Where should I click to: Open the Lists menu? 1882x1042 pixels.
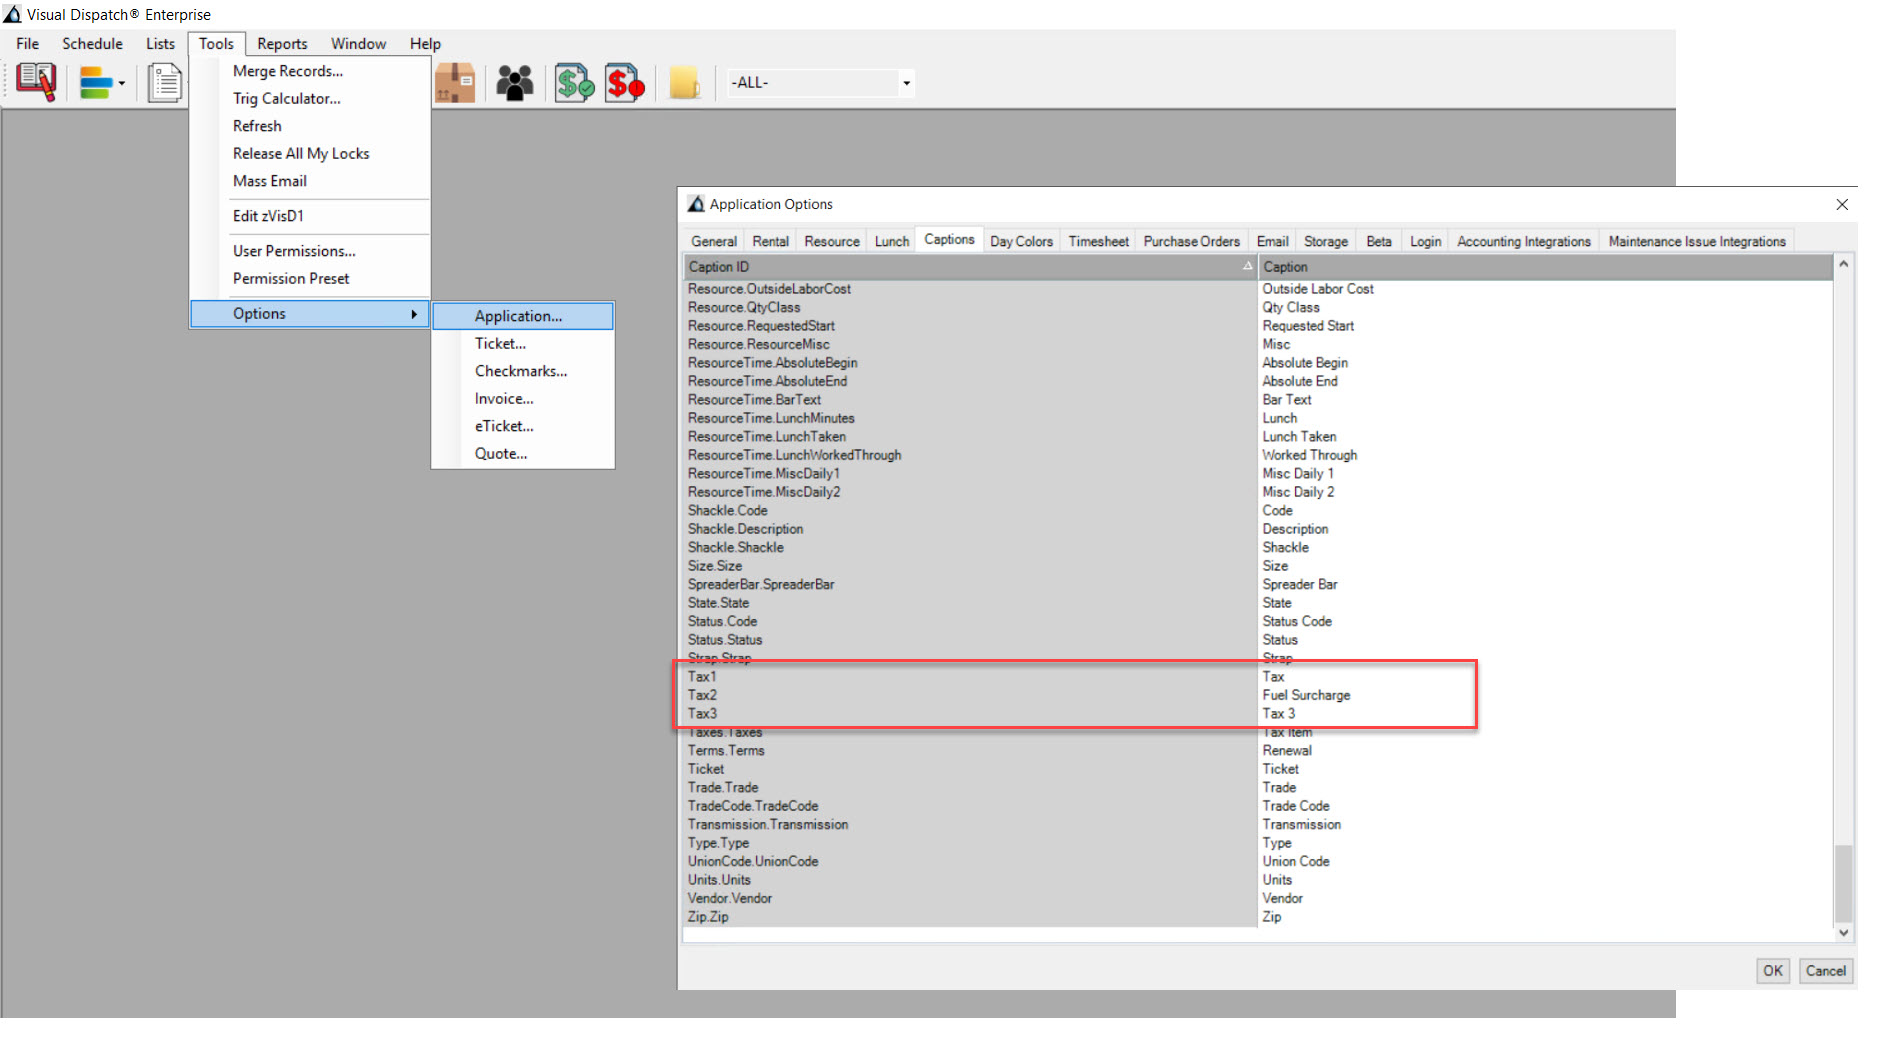coord(160,43)
